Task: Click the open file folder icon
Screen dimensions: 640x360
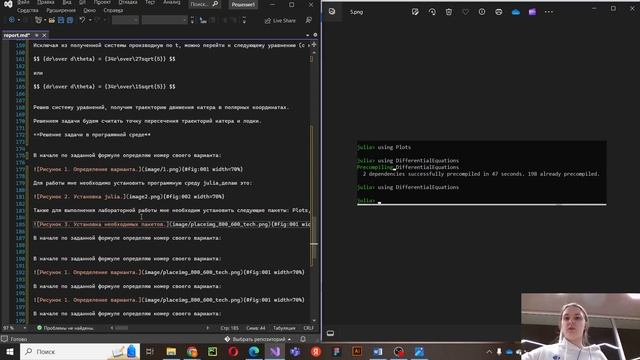Action: pyautogui.click(x=52, y=20)
